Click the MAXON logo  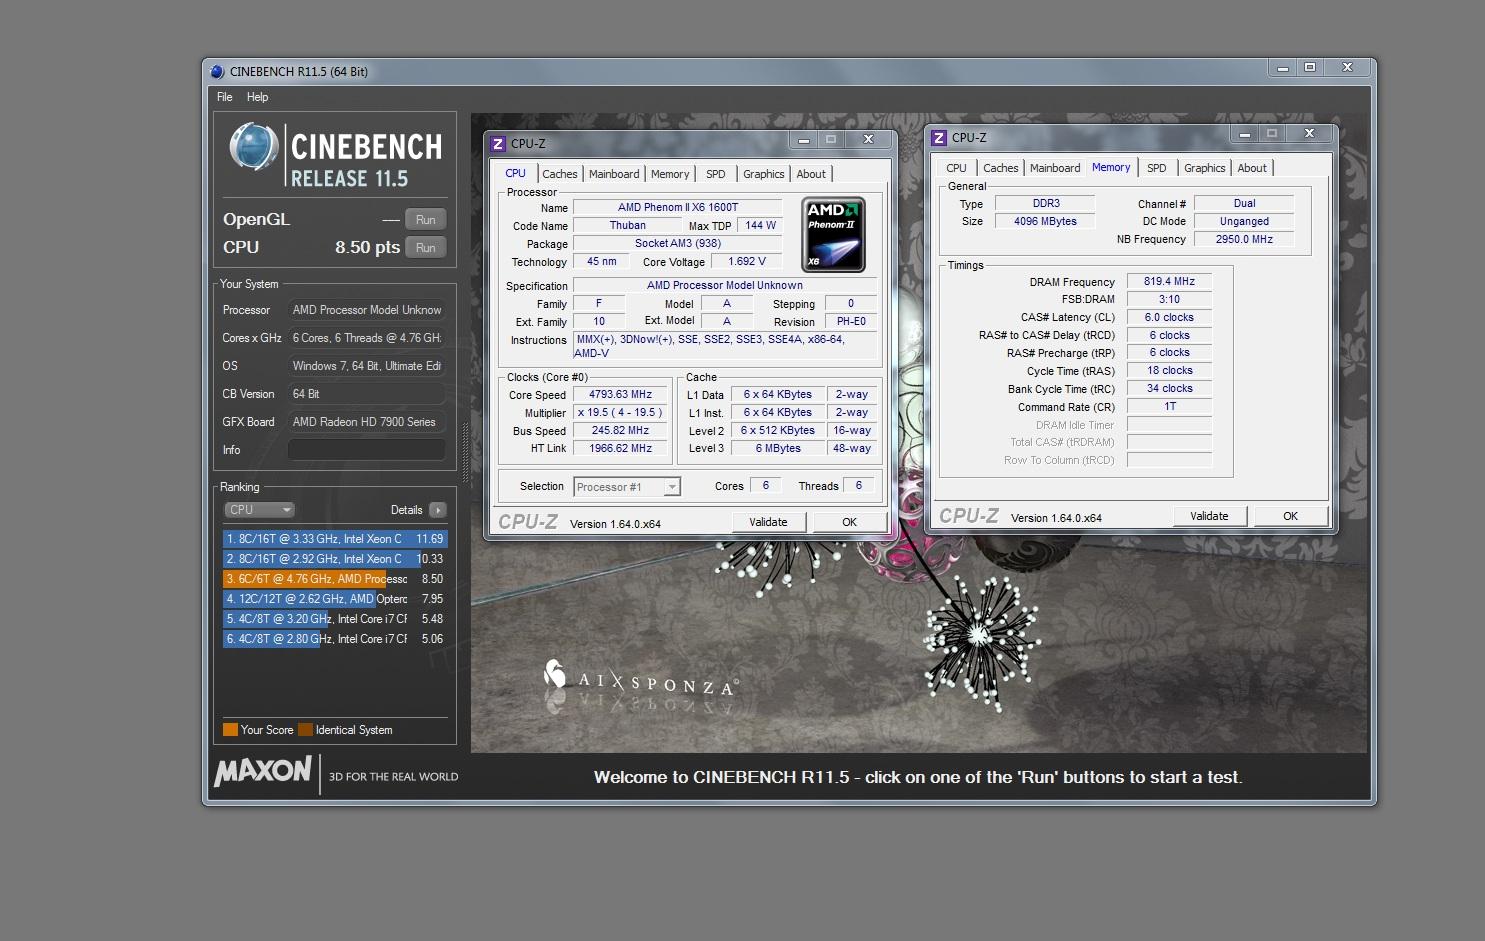(x=264, y=771)
